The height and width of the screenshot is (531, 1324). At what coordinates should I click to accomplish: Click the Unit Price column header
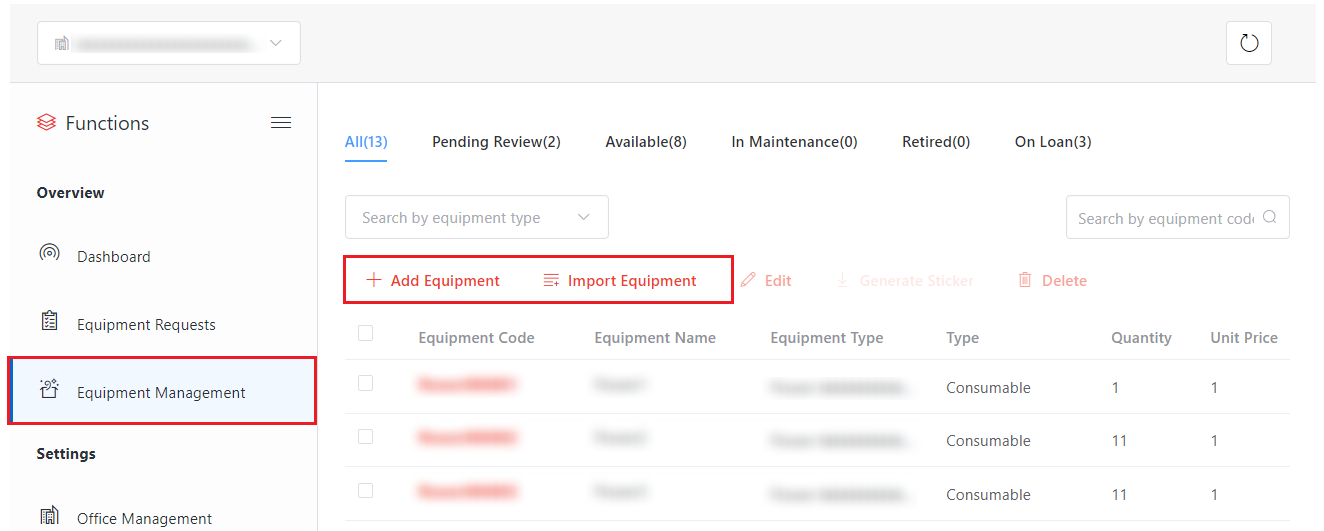pos(1244,338)
